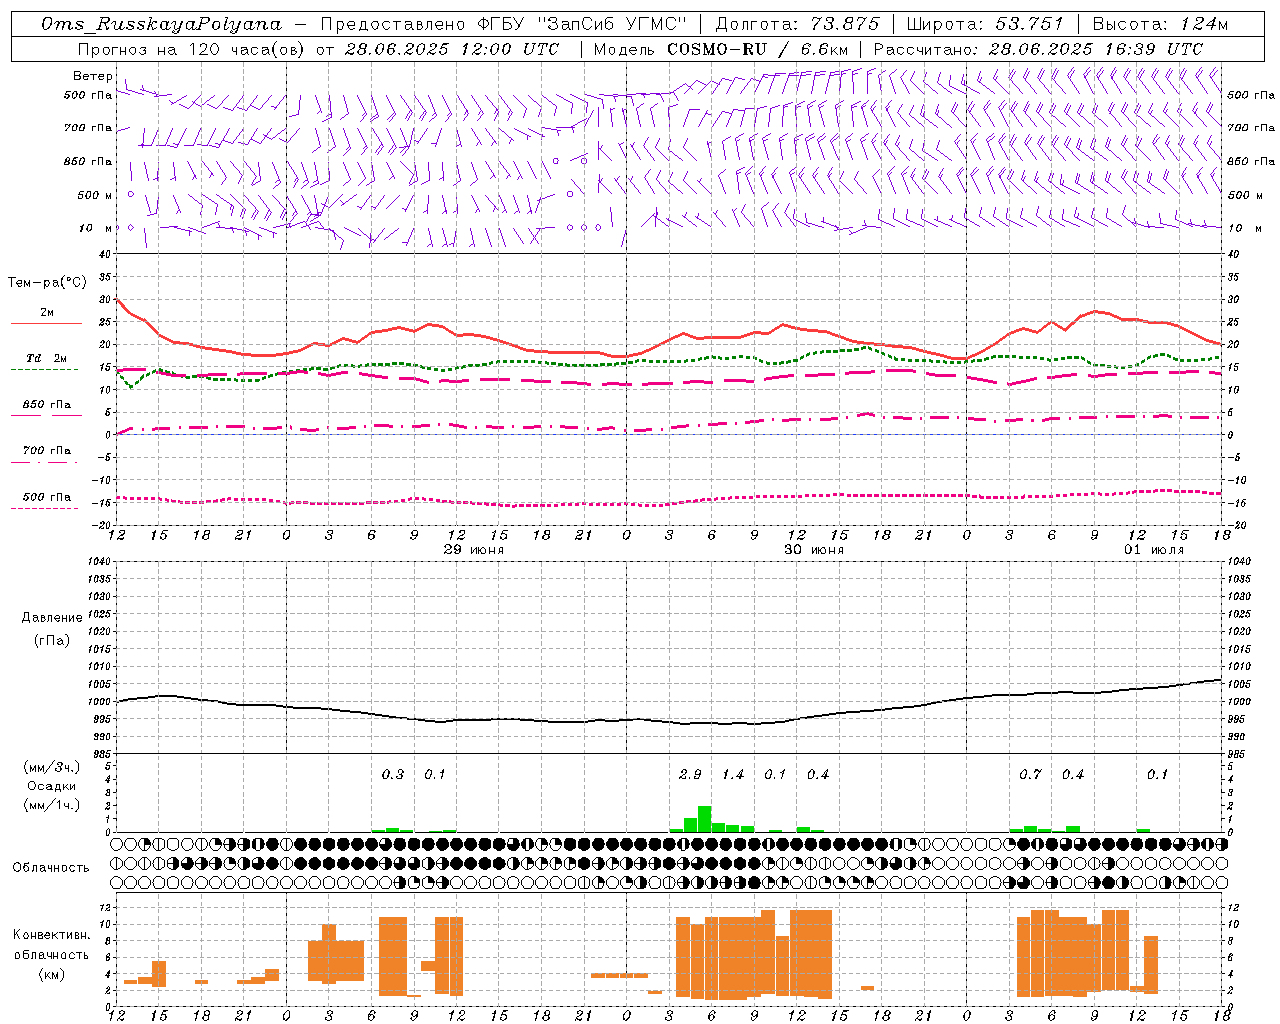Click the 'Широта: 53.751' latitude value
Viewport: 1280px width, 1024px height.
point(985,24)
